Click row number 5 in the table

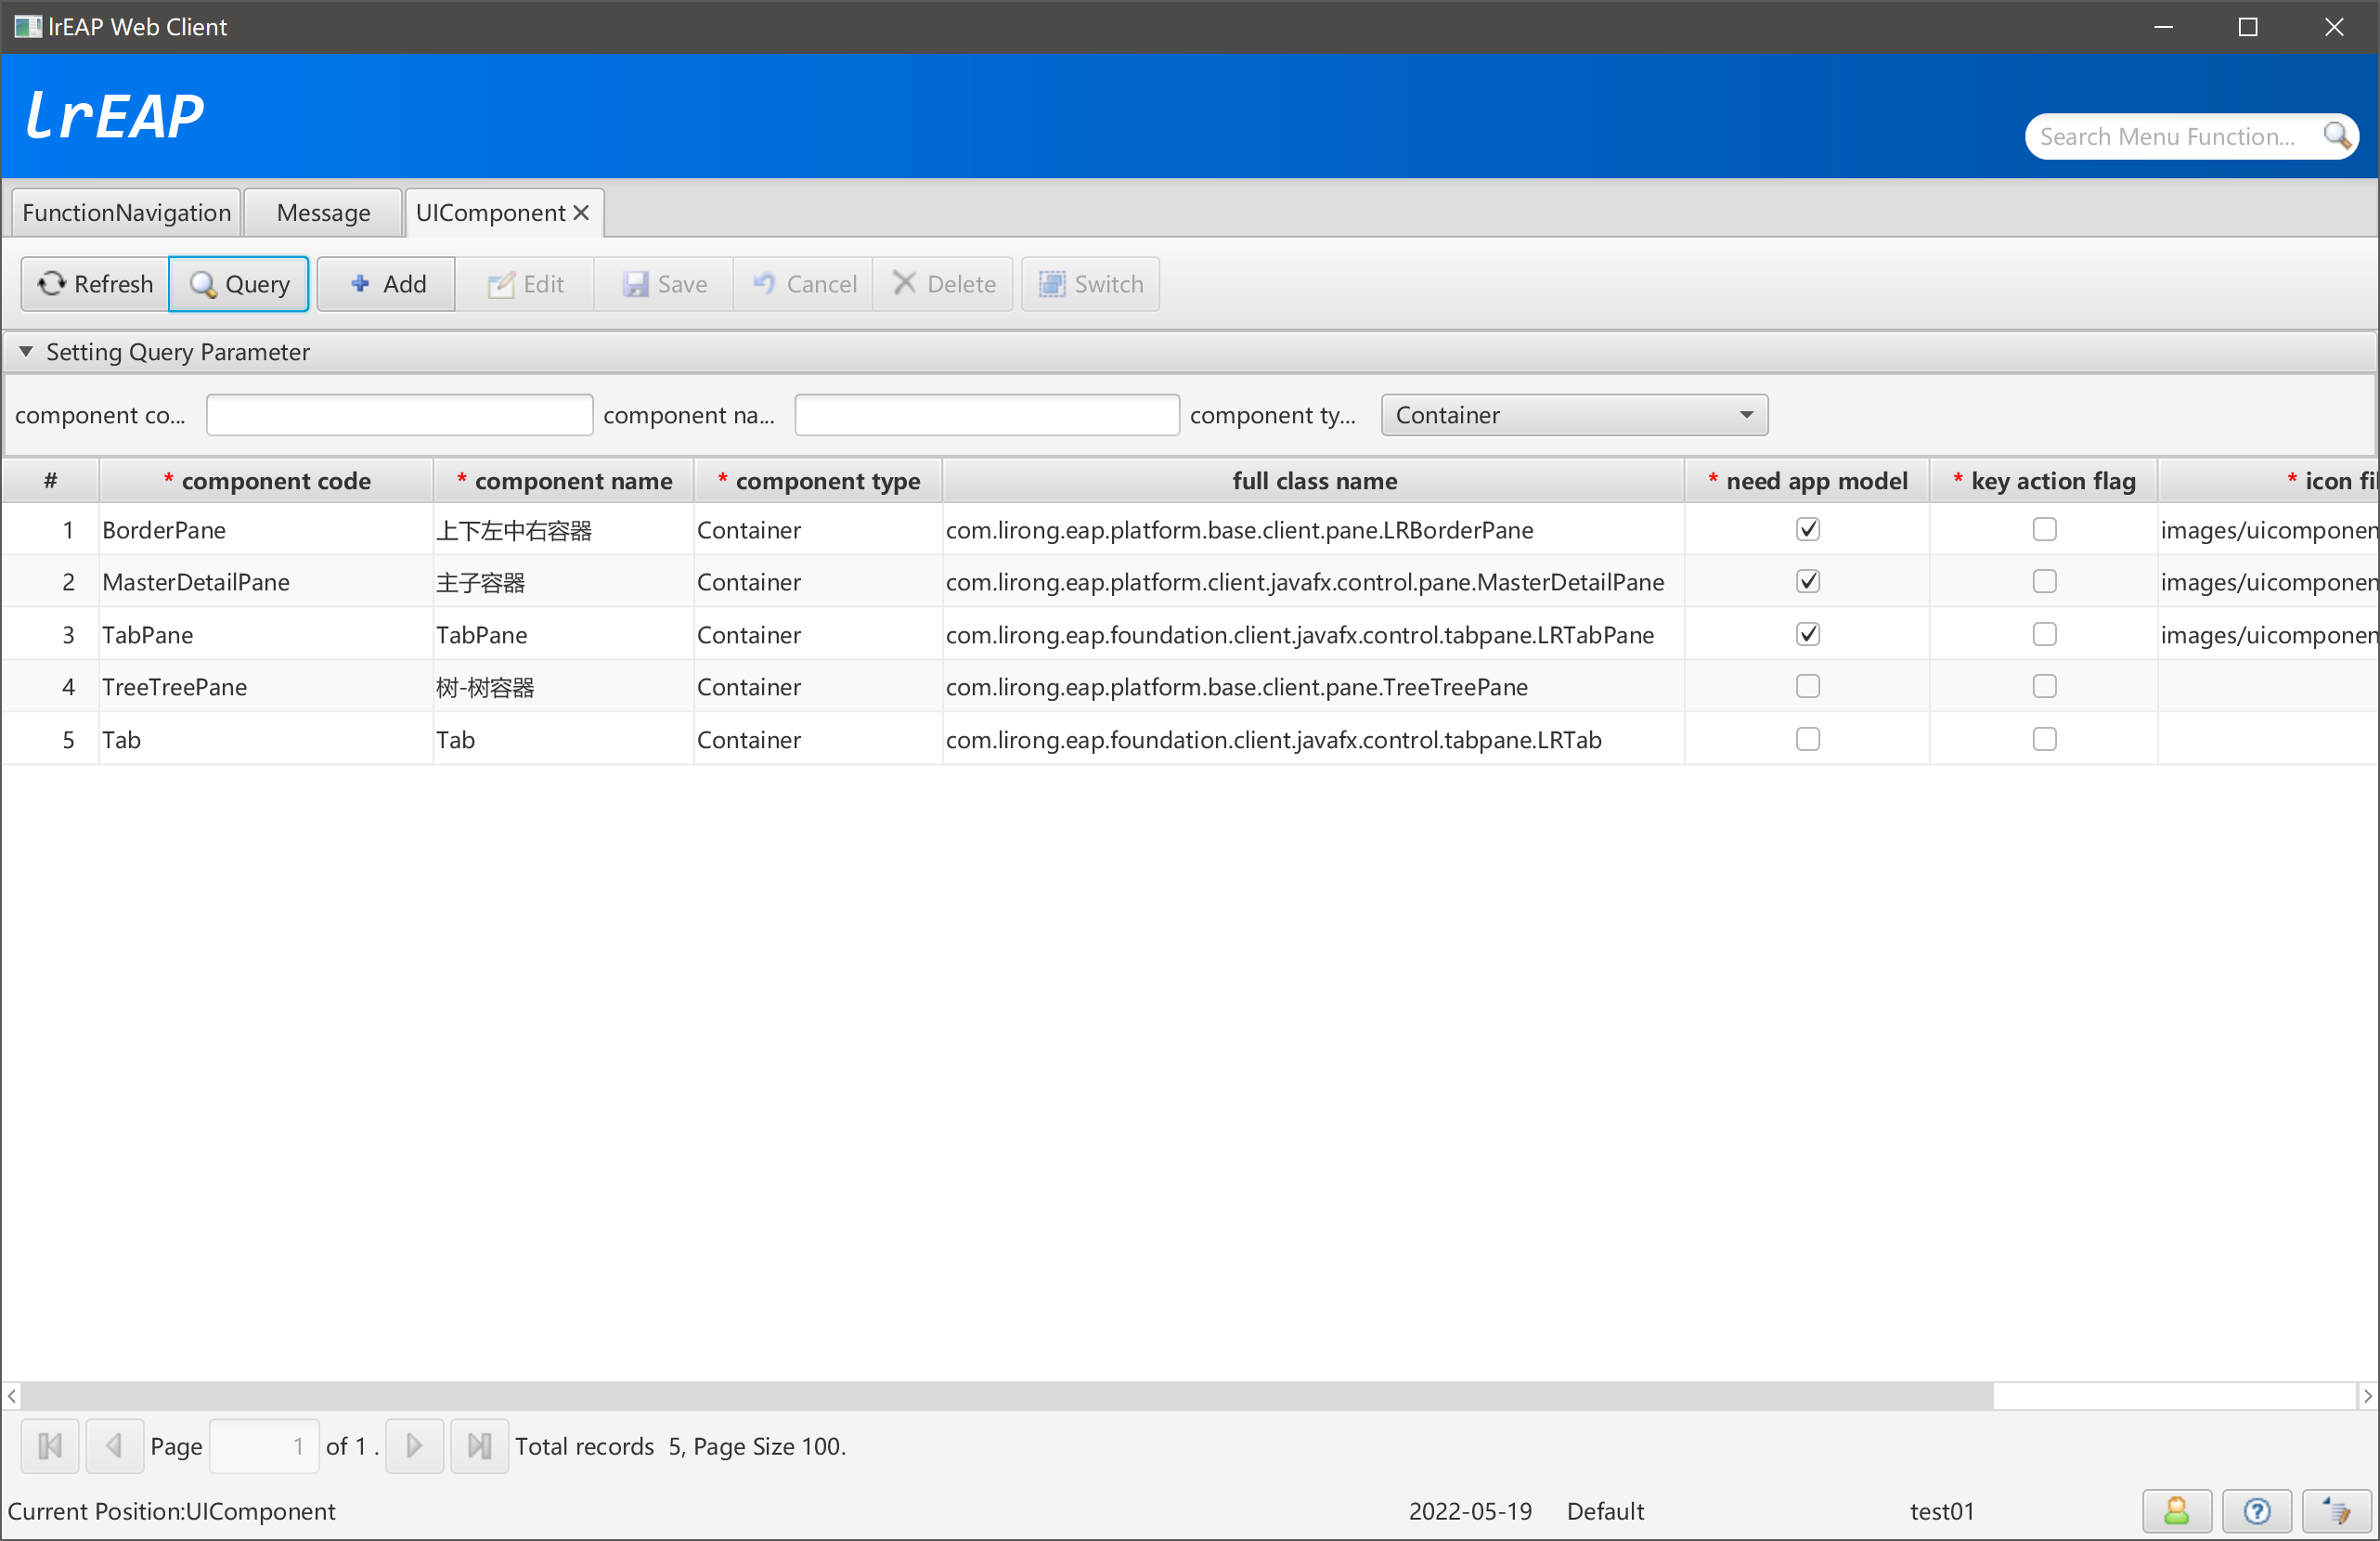click(x=68, y=740)
